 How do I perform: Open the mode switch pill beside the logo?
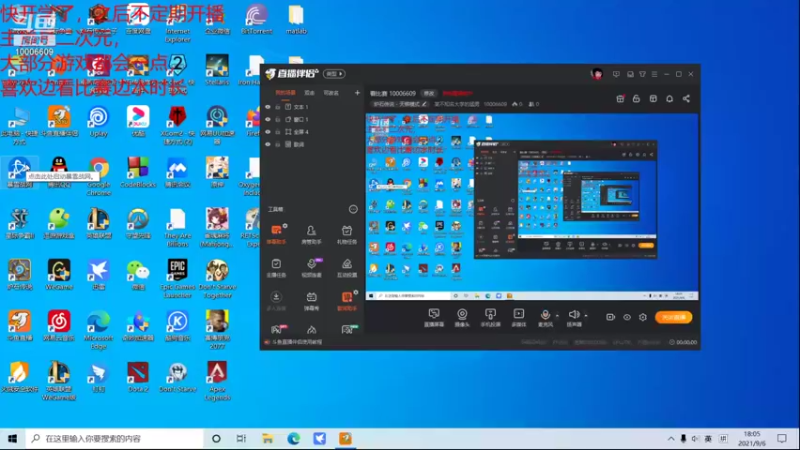coord(334,74)
